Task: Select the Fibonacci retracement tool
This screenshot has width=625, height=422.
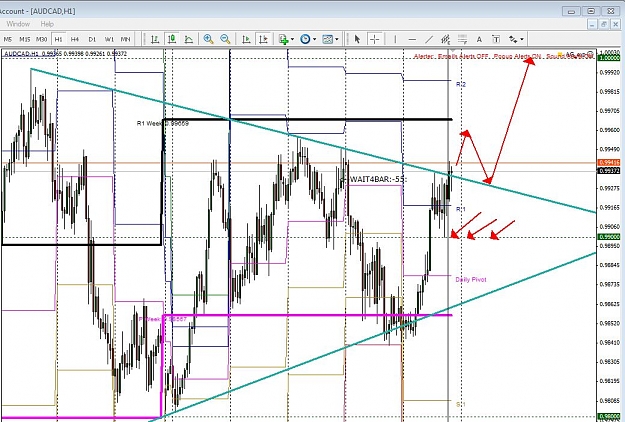Action: tap(462, 39)
